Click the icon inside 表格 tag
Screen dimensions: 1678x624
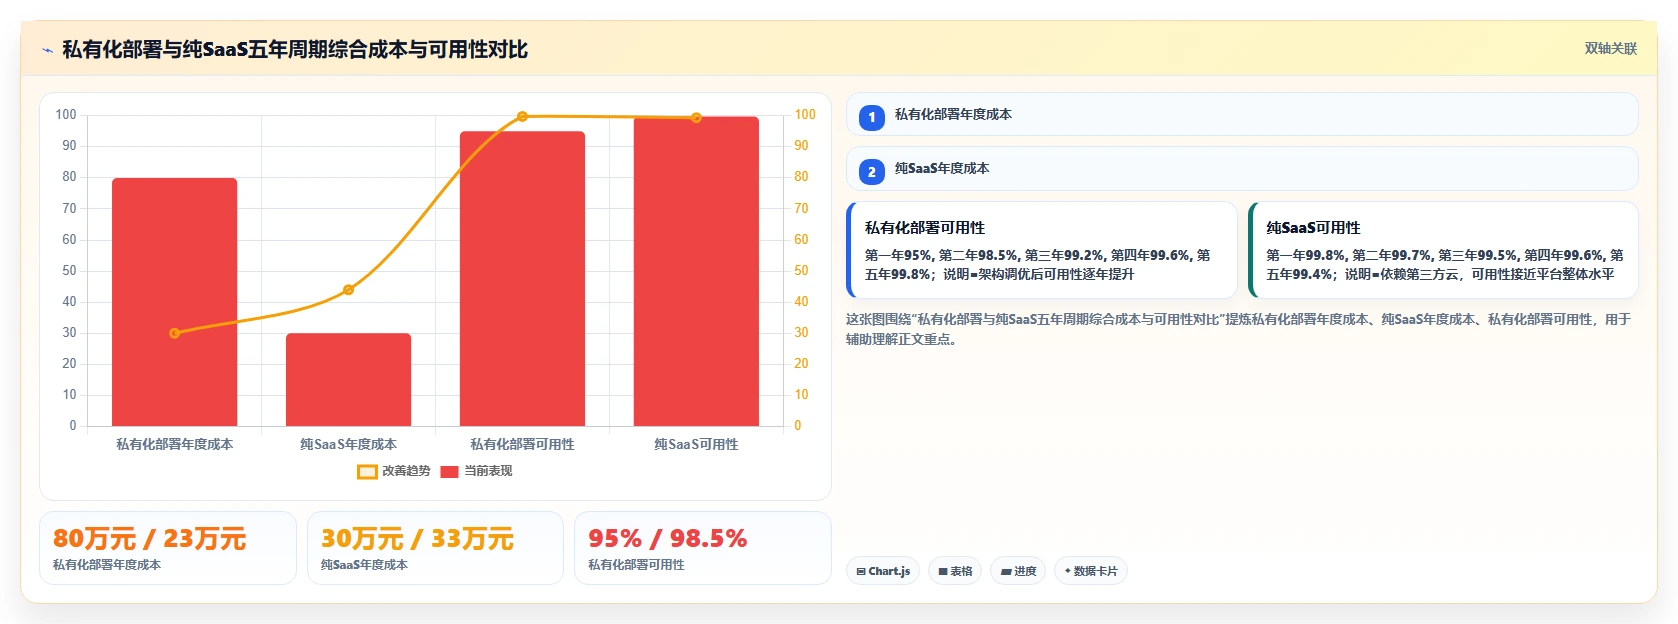click(x=943, y=572)
